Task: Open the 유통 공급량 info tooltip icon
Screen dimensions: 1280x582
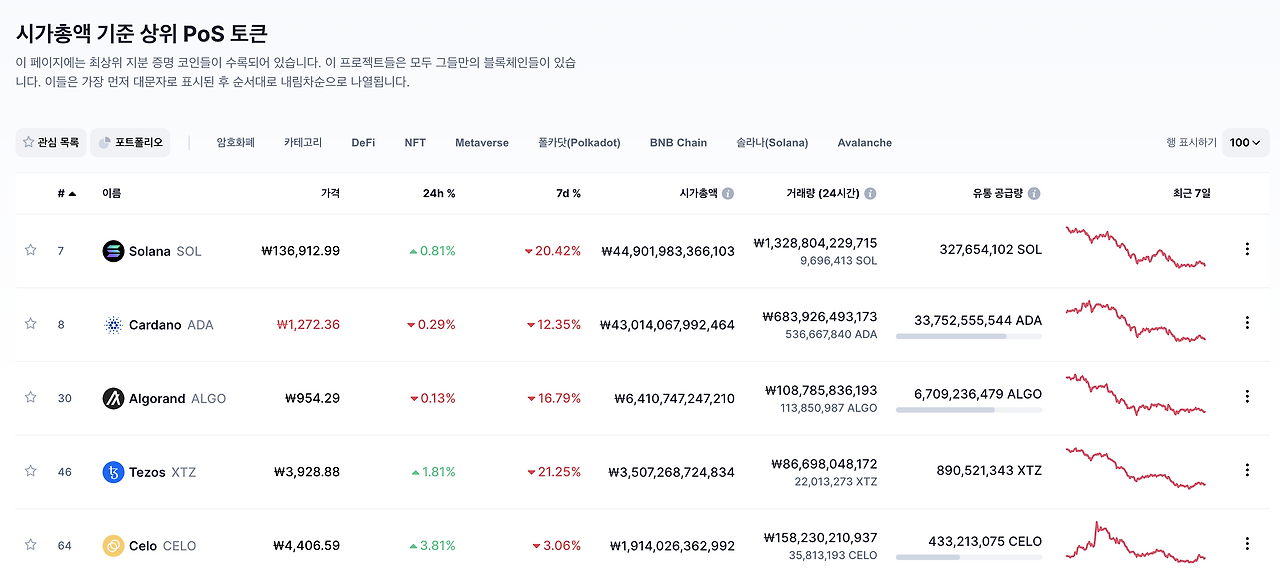Action: [x=1034, y=193]
